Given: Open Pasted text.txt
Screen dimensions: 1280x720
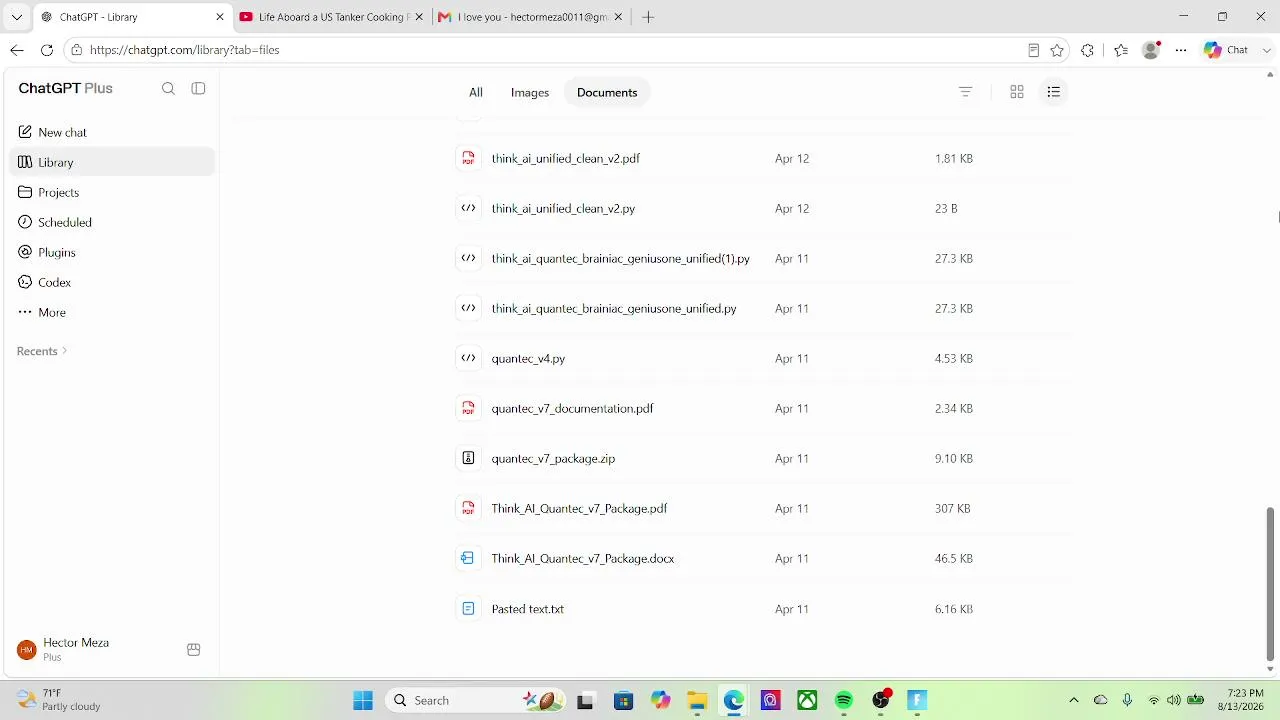Looking at the screenshot, I should point(527,608).
